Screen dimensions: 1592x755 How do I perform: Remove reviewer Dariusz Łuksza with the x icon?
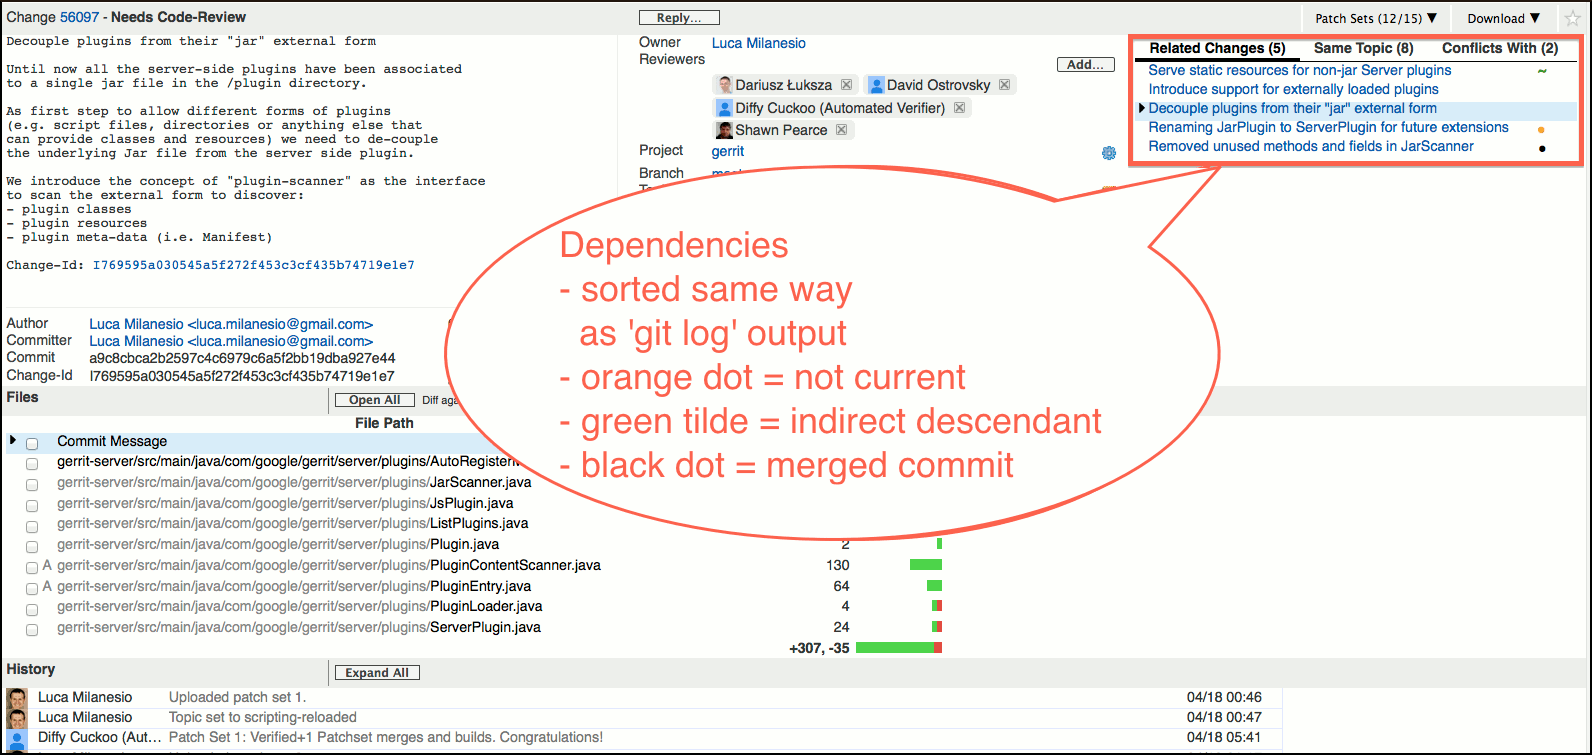point(846,85)
